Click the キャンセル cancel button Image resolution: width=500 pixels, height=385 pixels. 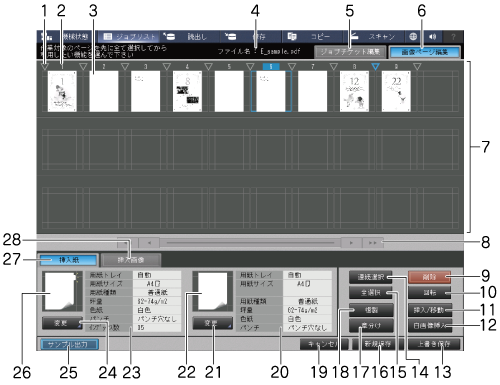[324, 344]
